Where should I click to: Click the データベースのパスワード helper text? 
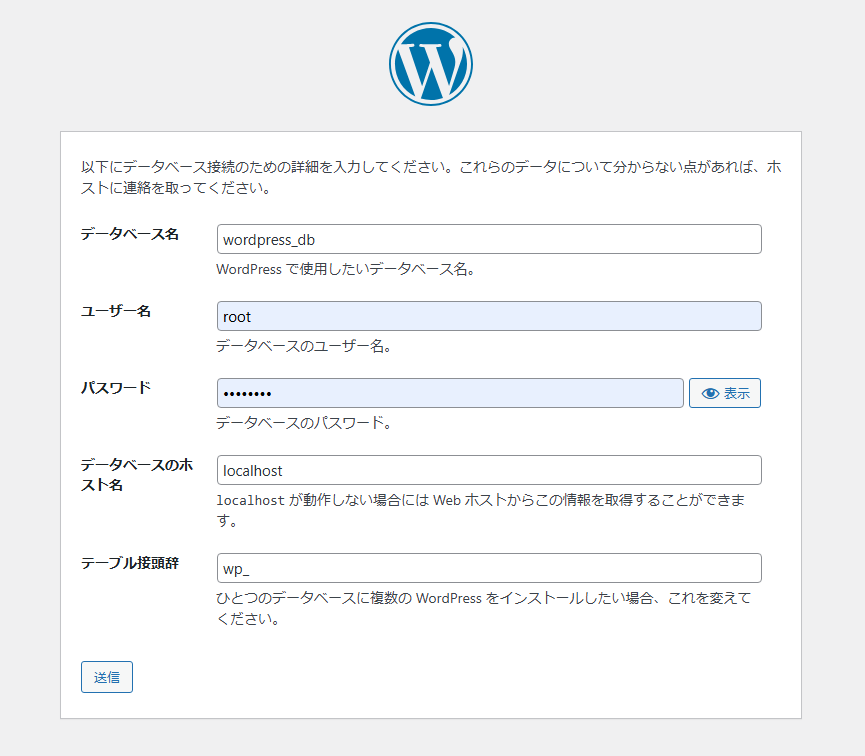[303, 423]
